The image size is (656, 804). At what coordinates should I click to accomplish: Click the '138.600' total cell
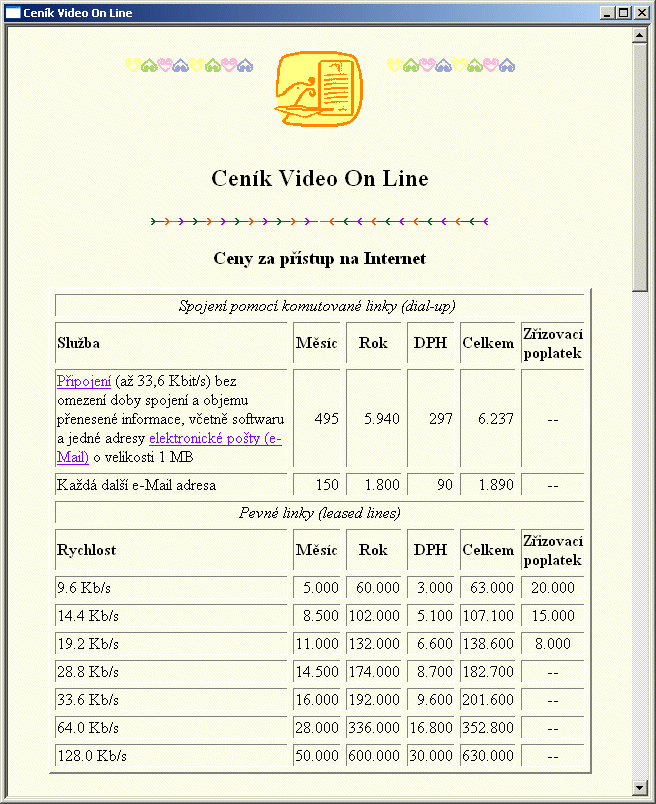(488, 644)
